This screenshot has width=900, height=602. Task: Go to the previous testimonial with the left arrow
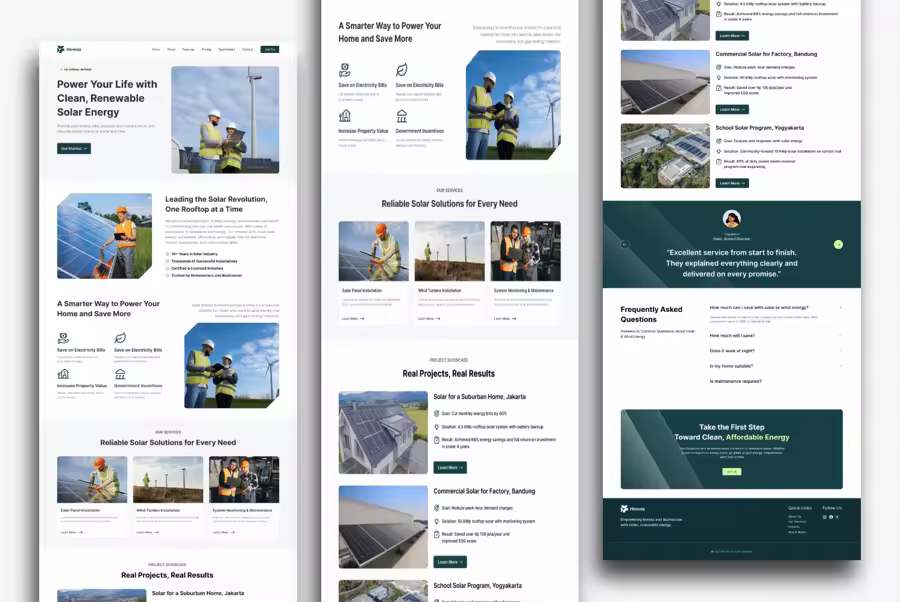pos(625,244)
